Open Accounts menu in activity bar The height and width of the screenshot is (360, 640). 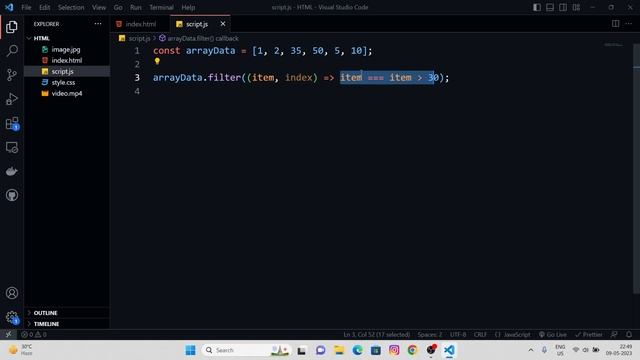12,293
